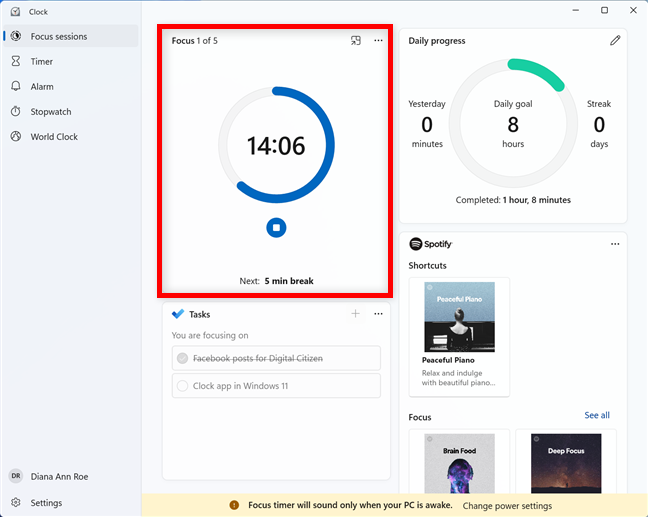Mark the Clock app in Windows 11 task complete
Viewport: 648px width, 517px height.
(x=182, y=386)
